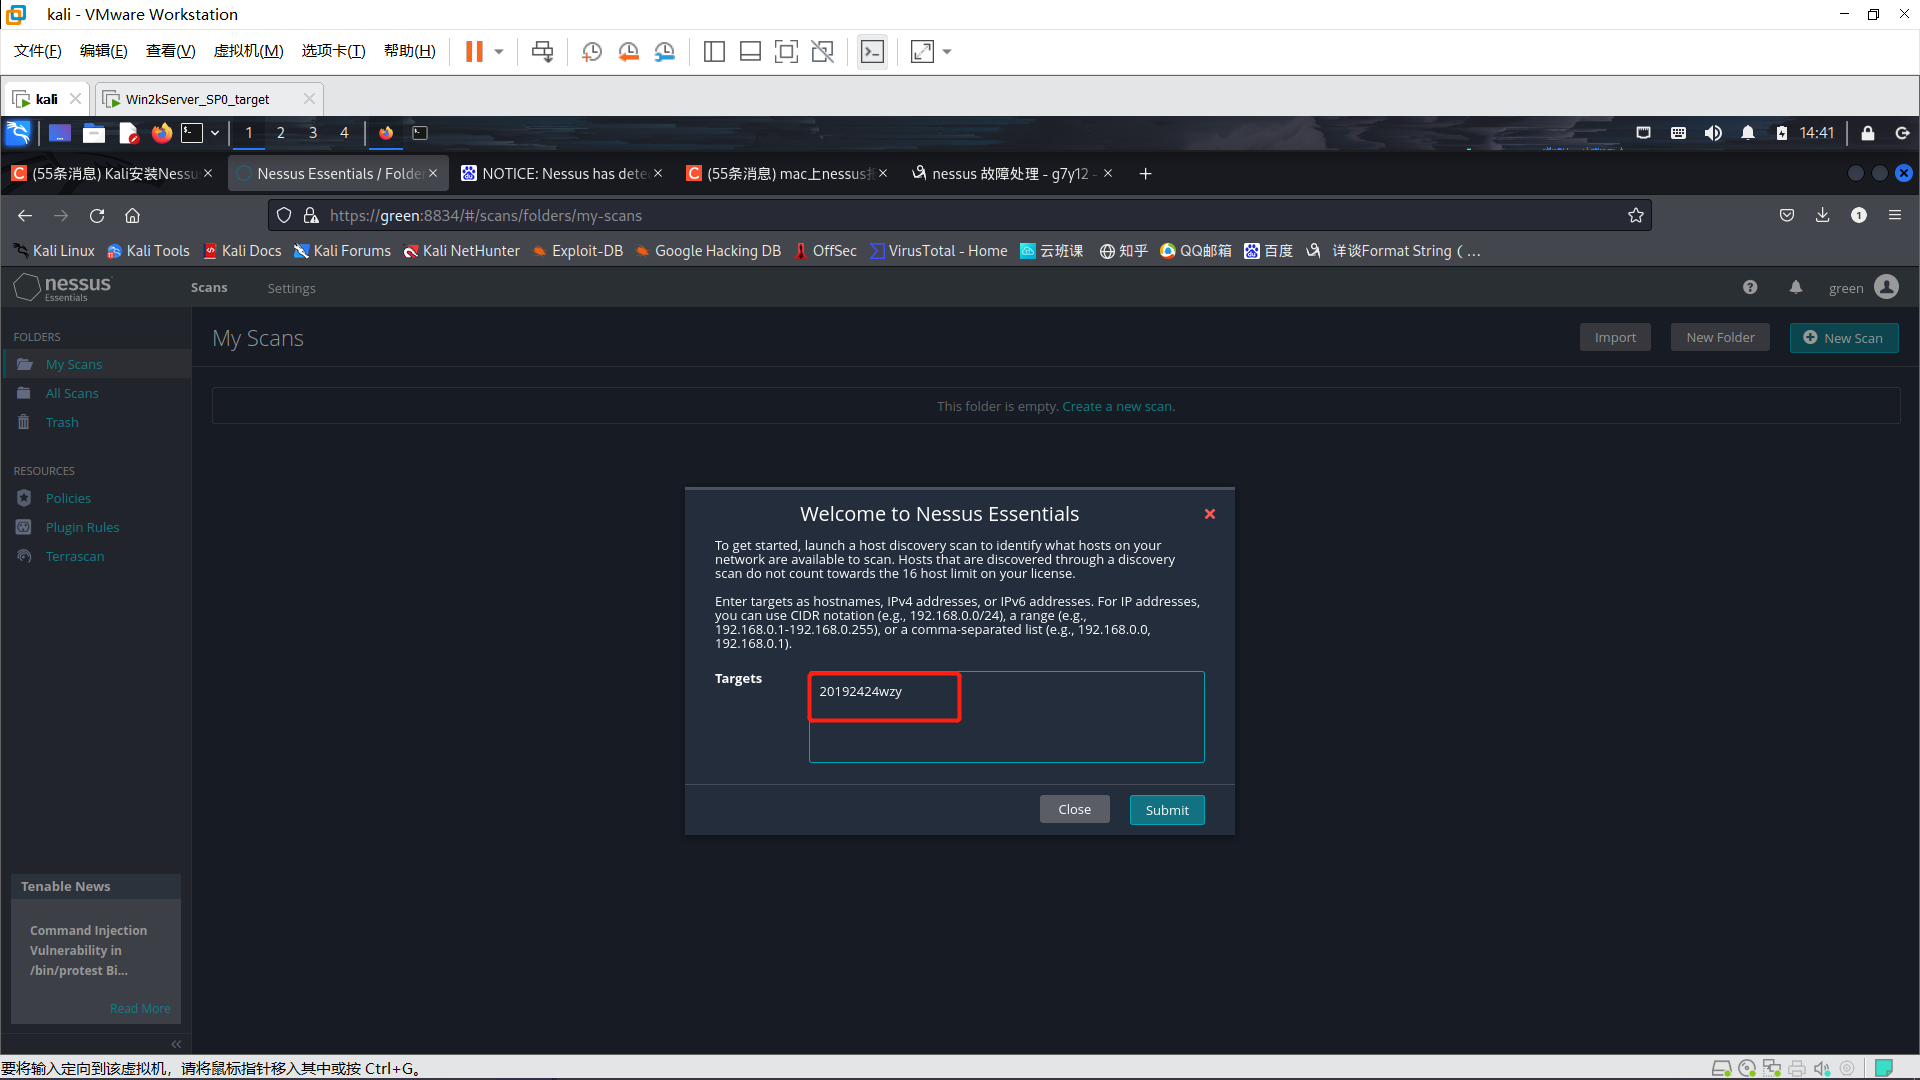
Task: Open the My Scans folder icon
Action: 25,364
